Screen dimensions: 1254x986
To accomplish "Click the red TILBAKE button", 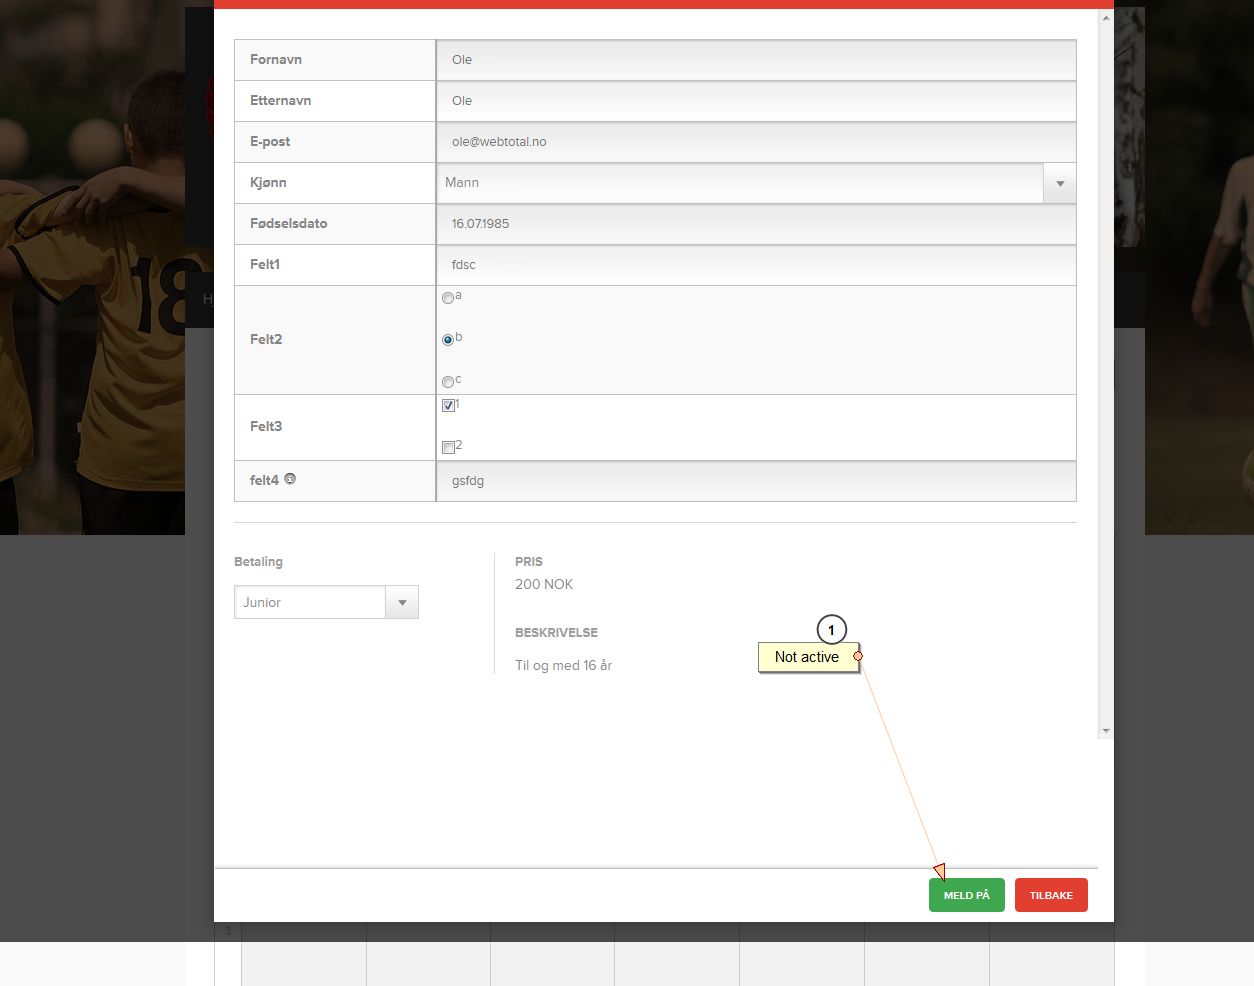I will coord(1051,895).
